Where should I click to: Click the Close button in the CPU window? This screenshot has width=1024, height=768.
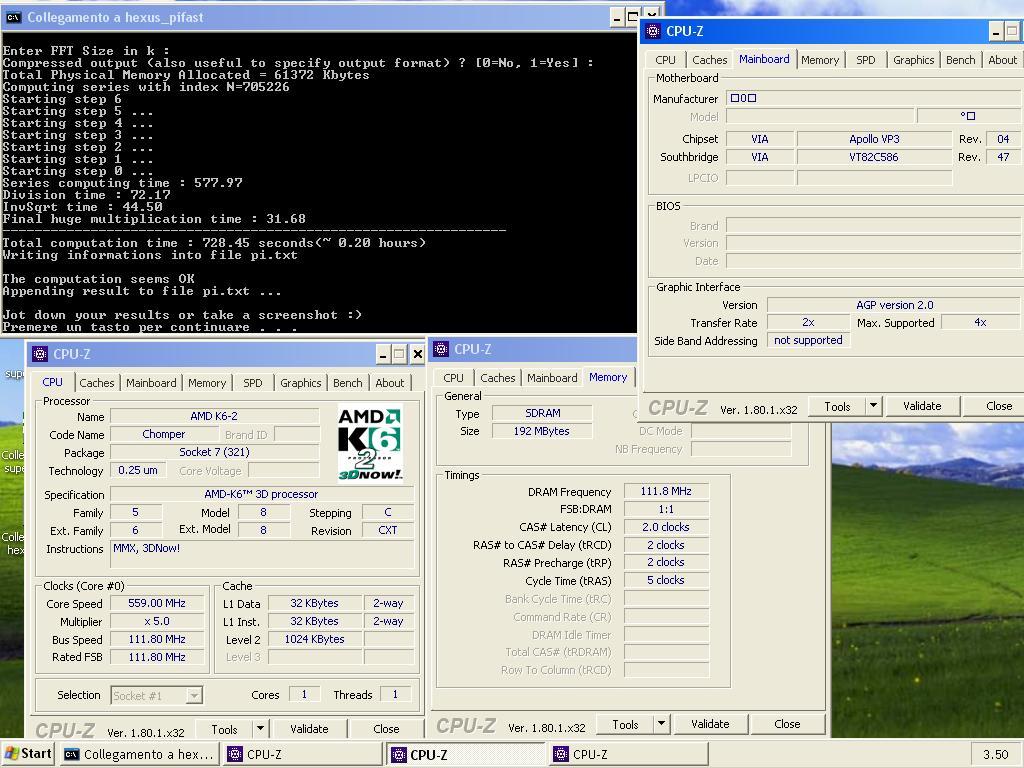pyautogui.click(x=386, y=729)
